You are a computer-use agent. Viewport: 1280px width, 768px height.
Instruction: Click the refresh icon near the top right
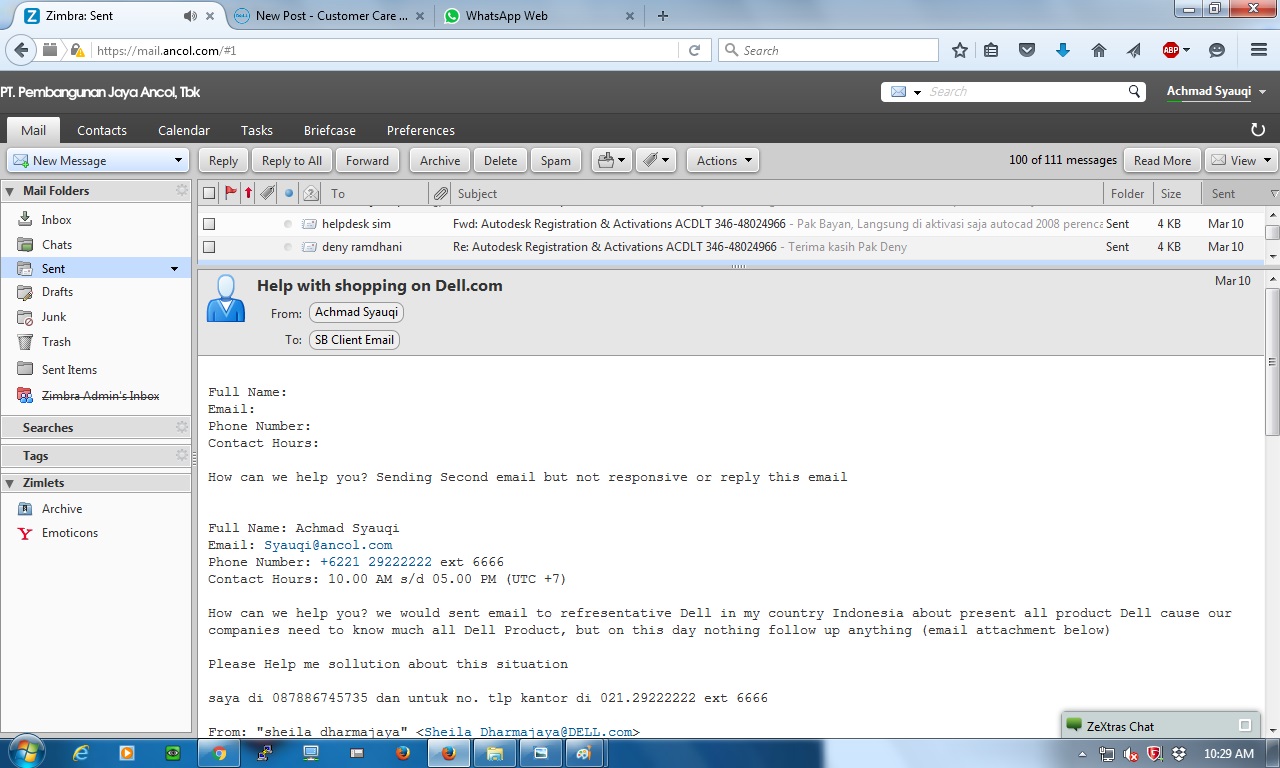pyautogui.click(x=1258, y=129)
